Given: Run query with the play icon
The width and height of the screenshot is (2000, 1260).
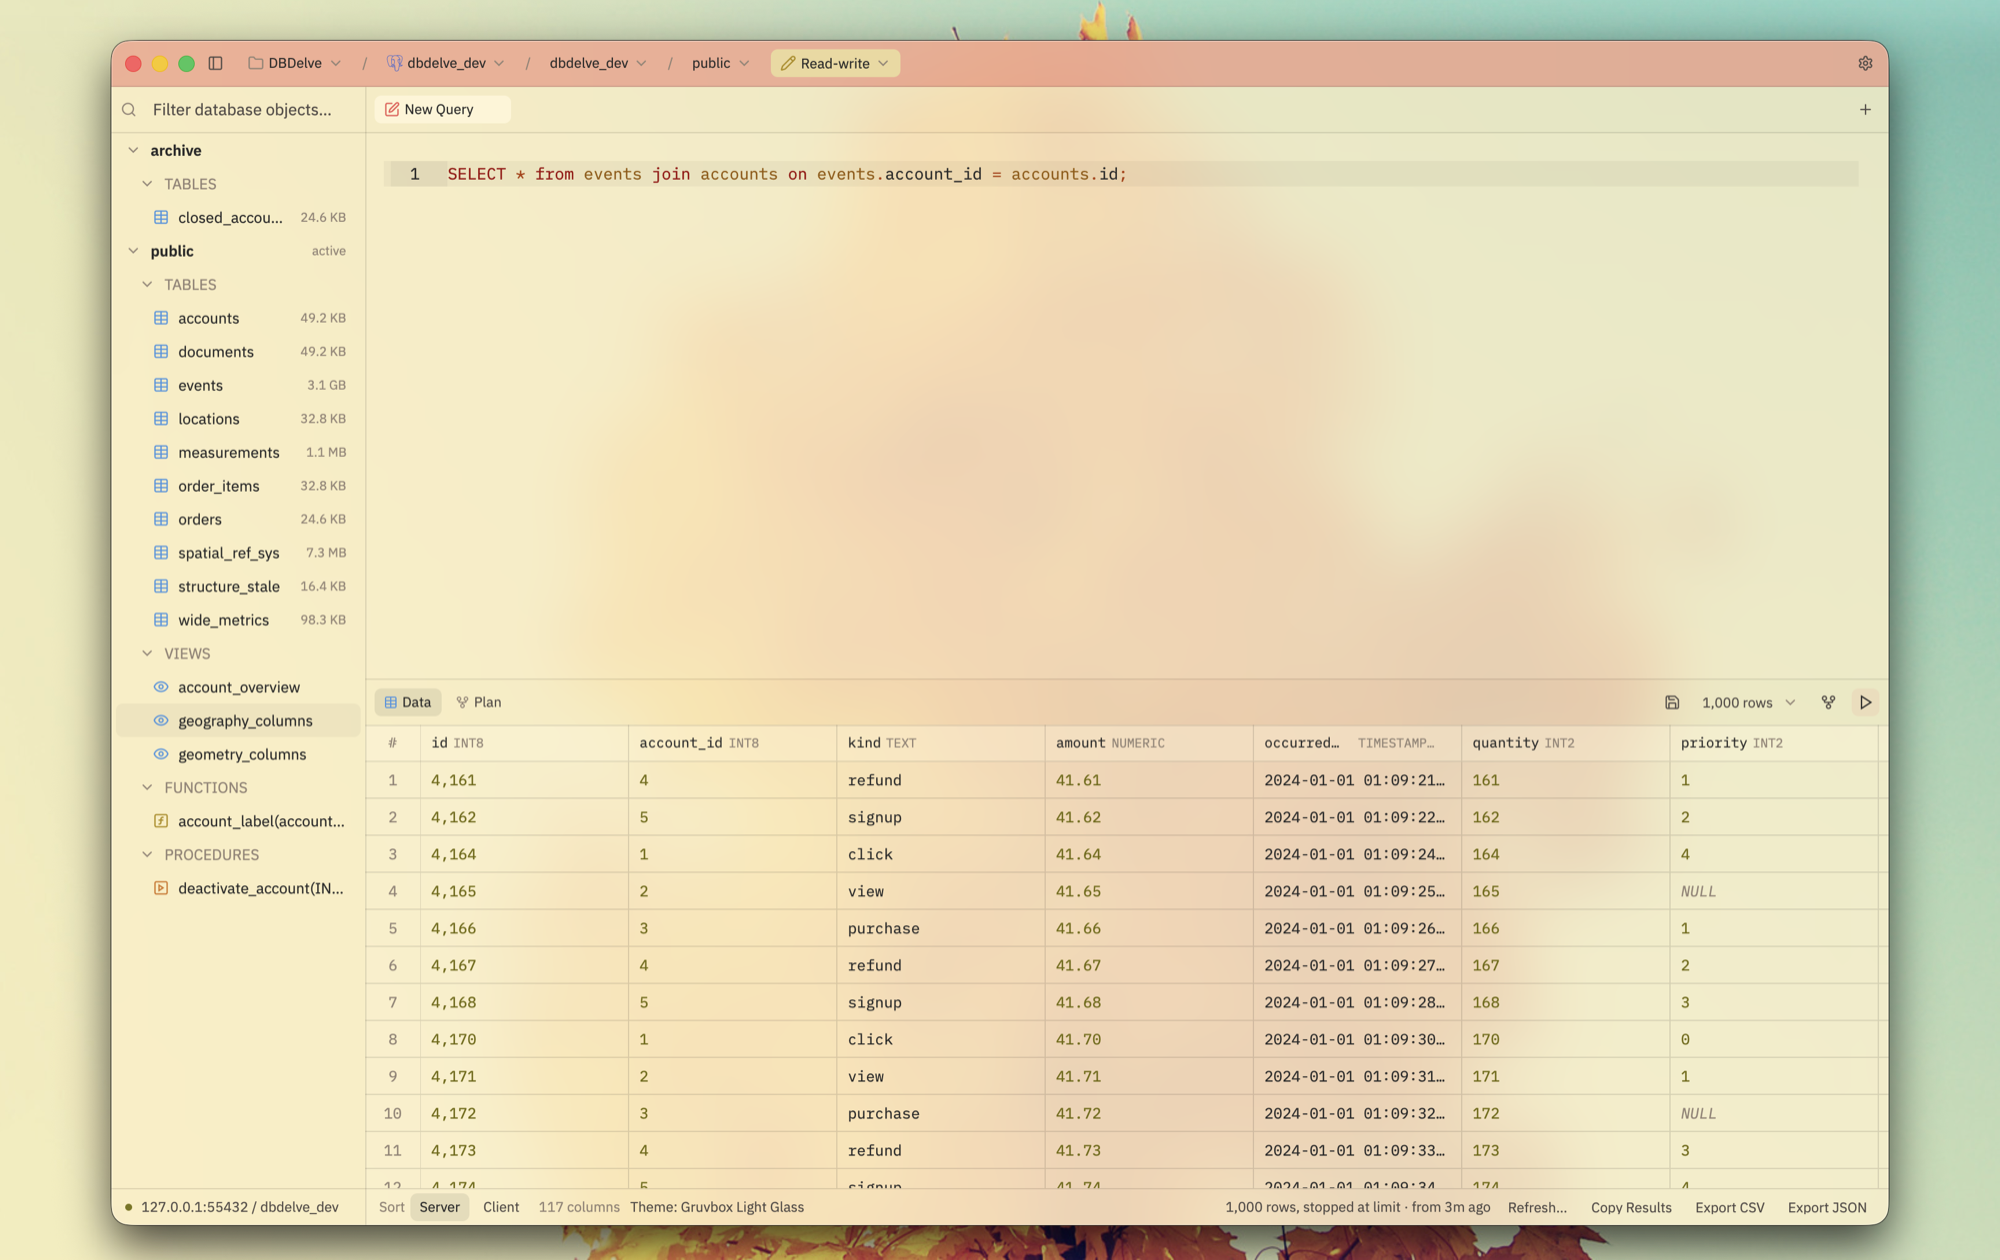Looking at the screenshot, I should tap(1865, 702).
